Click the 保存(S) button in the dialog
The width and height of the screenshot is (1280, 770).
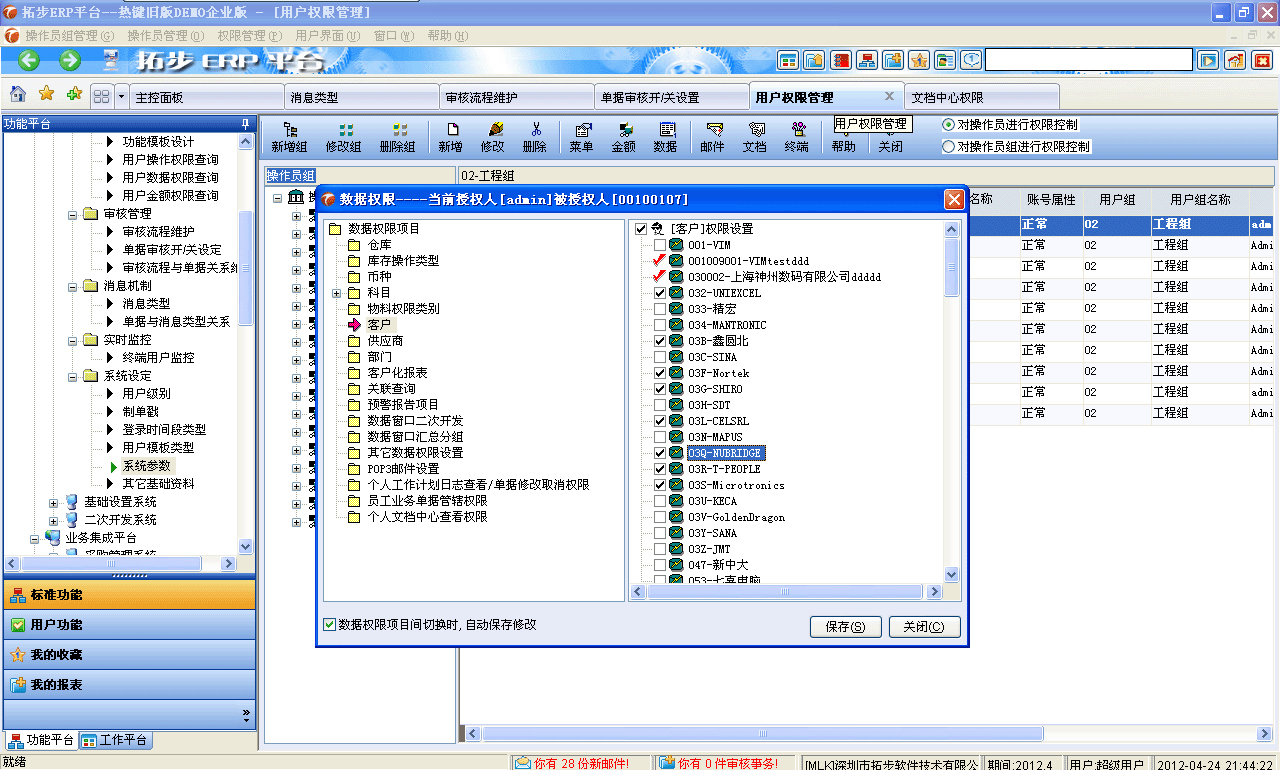click(845, 626)
